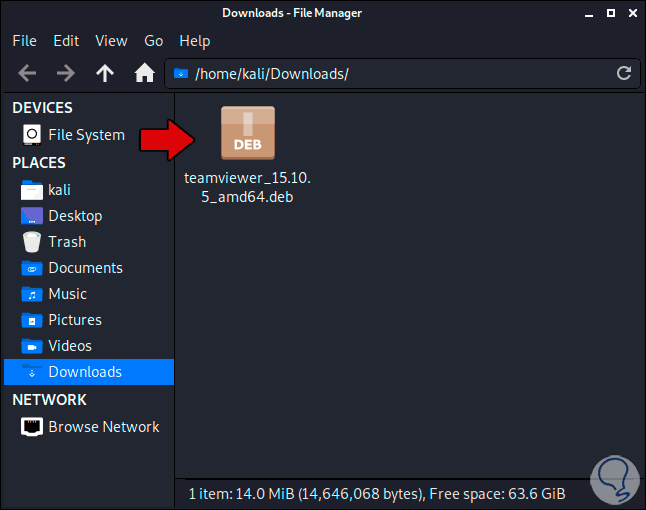Click the Browse Network icon
Screen dimensions: 646x510
pyautogui.click(x=32, y=427)
